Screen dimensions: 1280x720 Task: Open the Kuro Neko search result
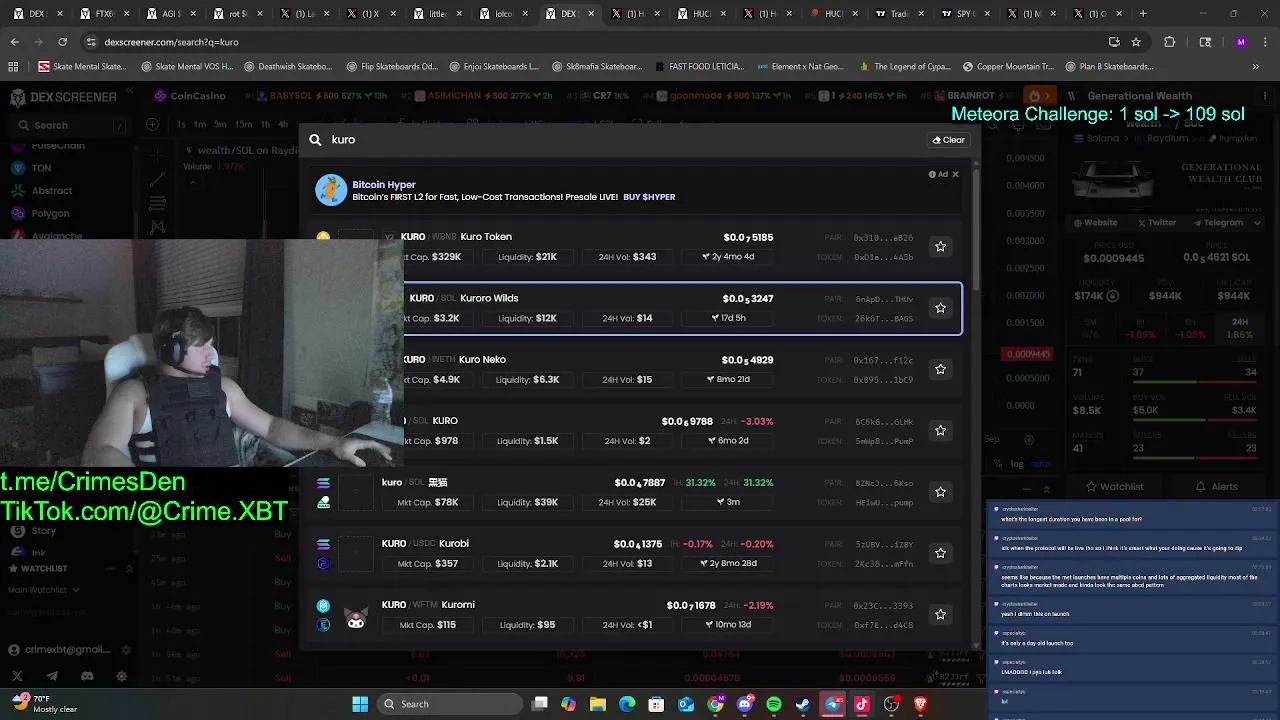pyautogui.click(x=635, y=369)
